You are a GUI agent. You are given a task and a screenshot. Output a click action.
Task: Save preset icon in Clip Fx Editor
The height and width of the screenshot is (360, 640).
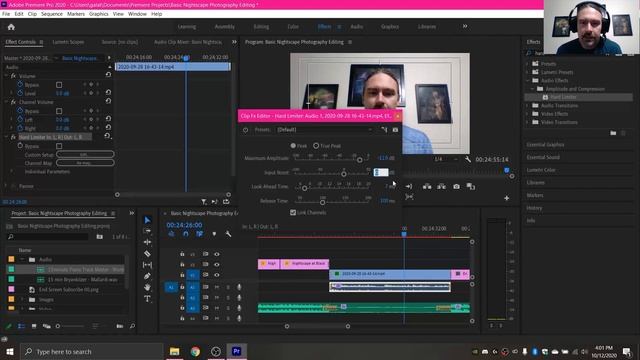[x=384, y=130]
